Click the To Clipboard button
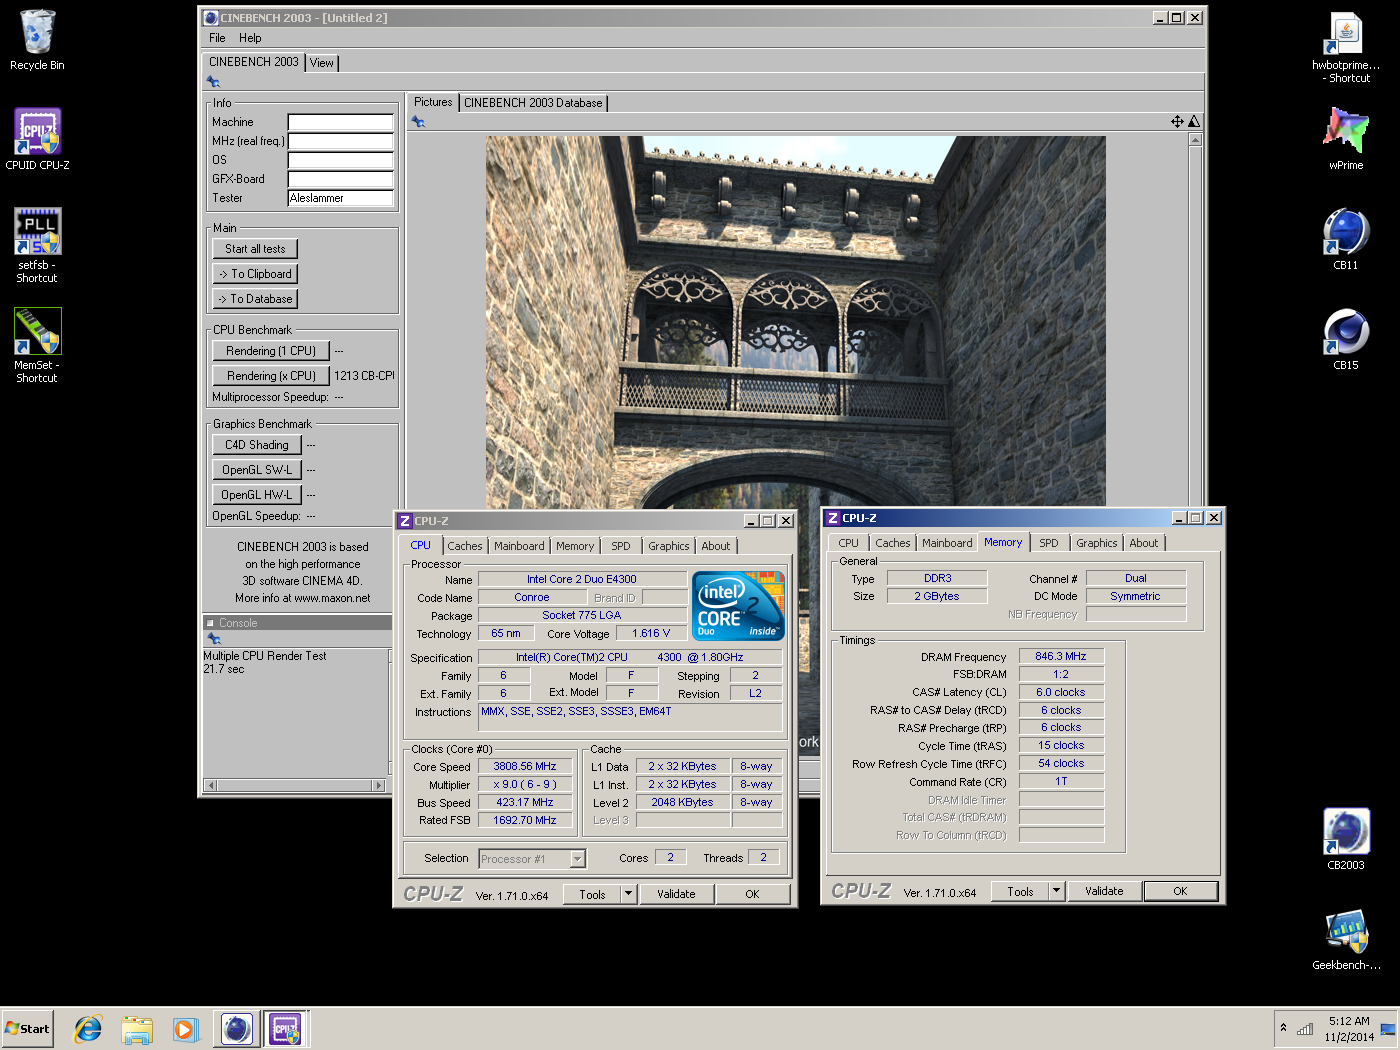 [255, 274]
